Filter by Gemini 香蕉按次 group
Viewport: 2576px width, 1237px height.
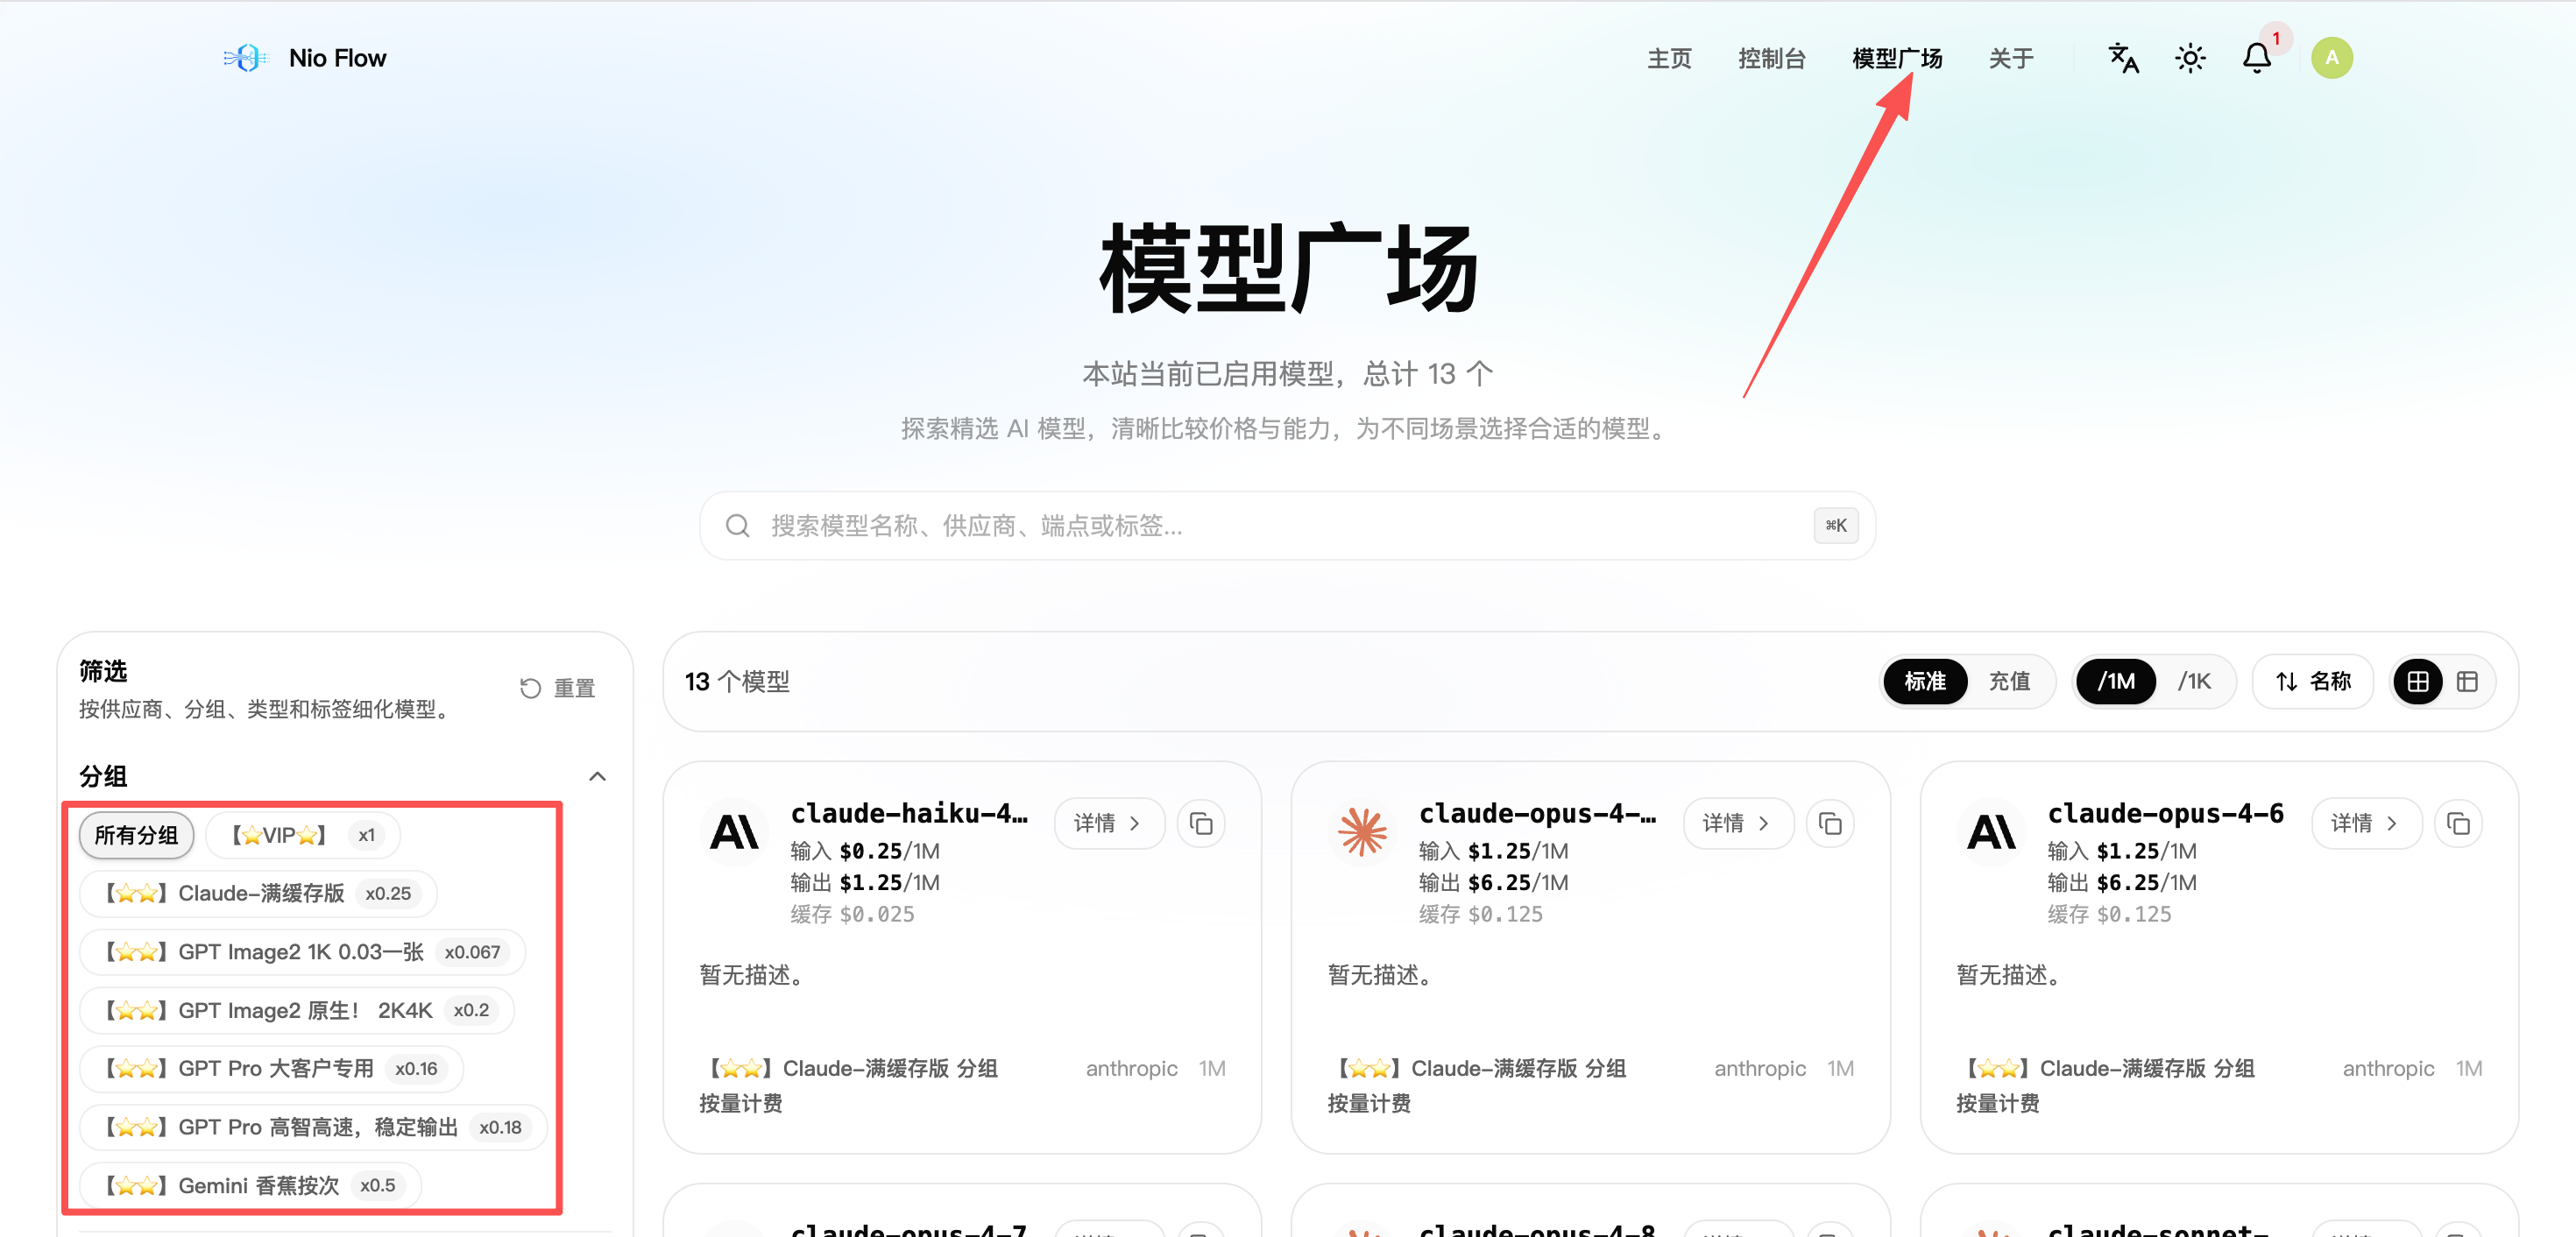[x=250, y=1185]
